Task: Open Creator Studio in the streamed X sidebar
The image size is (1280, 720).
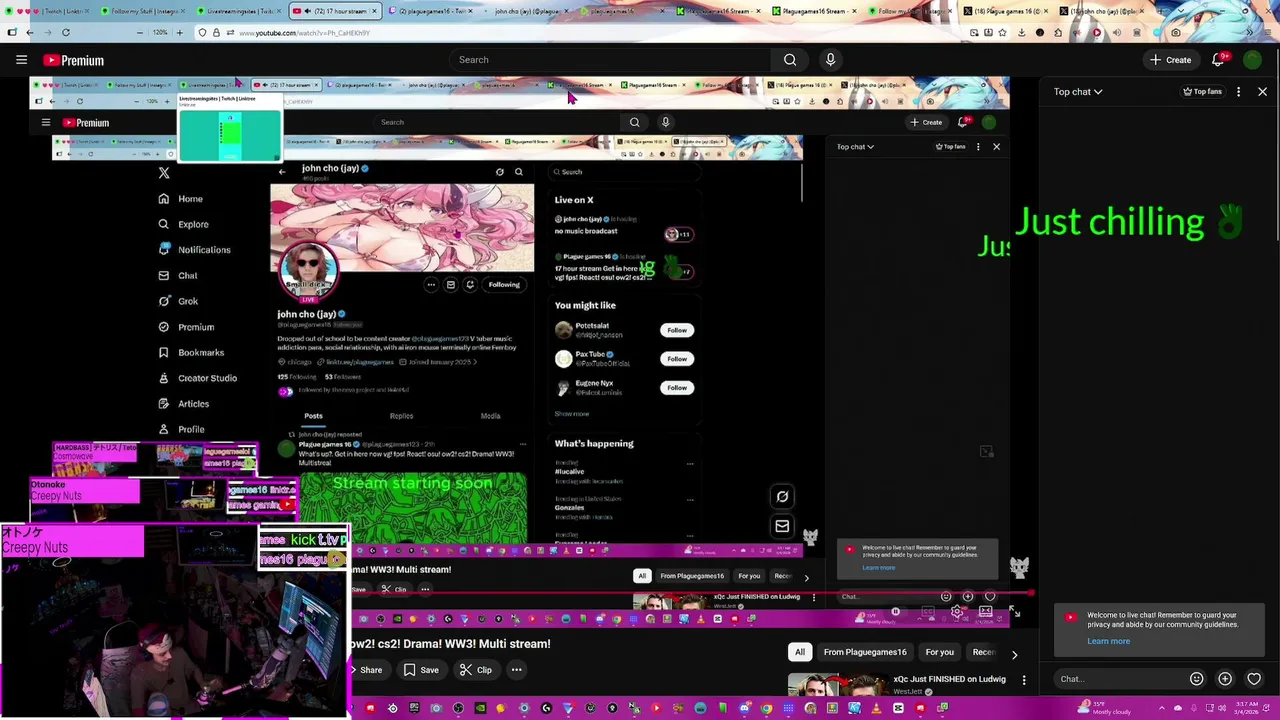Action: [x=198, y=378]
